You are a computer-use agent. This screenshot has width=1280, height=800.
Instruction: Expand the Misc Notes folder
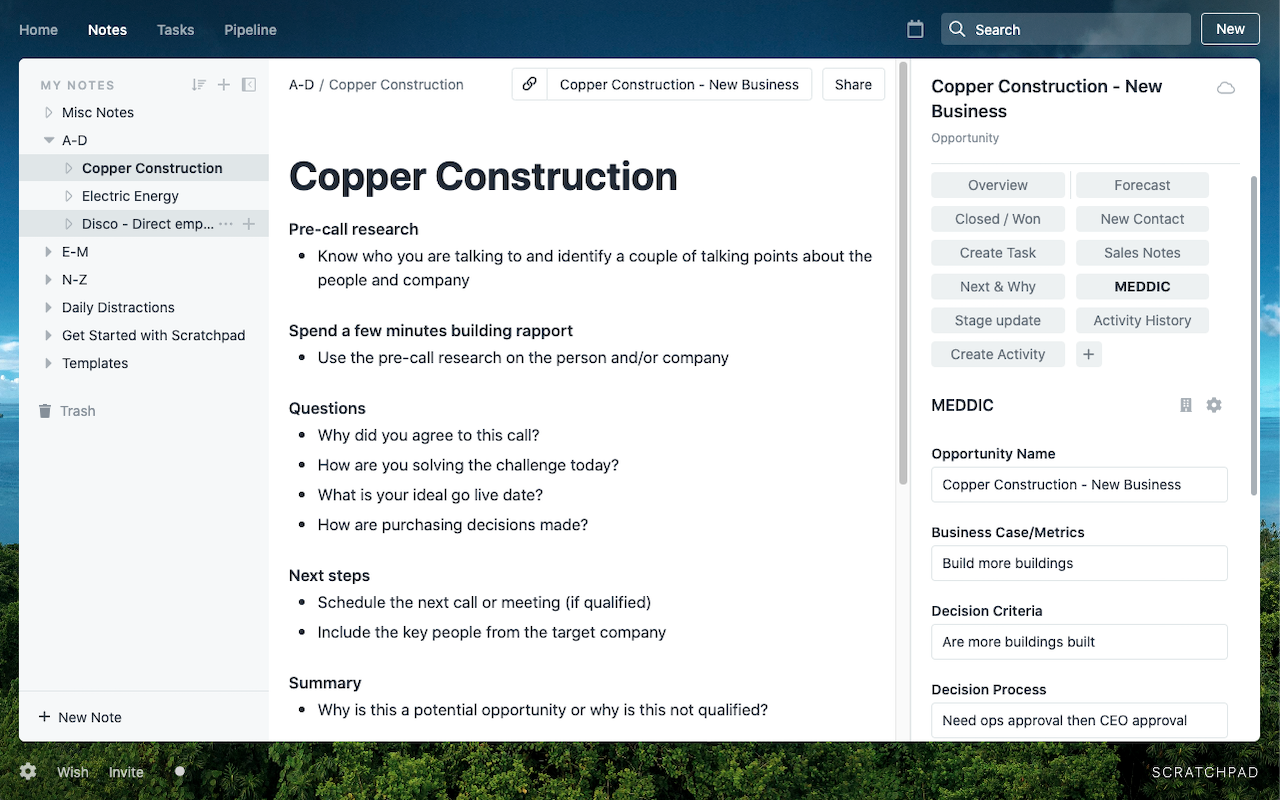click(48, 113)
